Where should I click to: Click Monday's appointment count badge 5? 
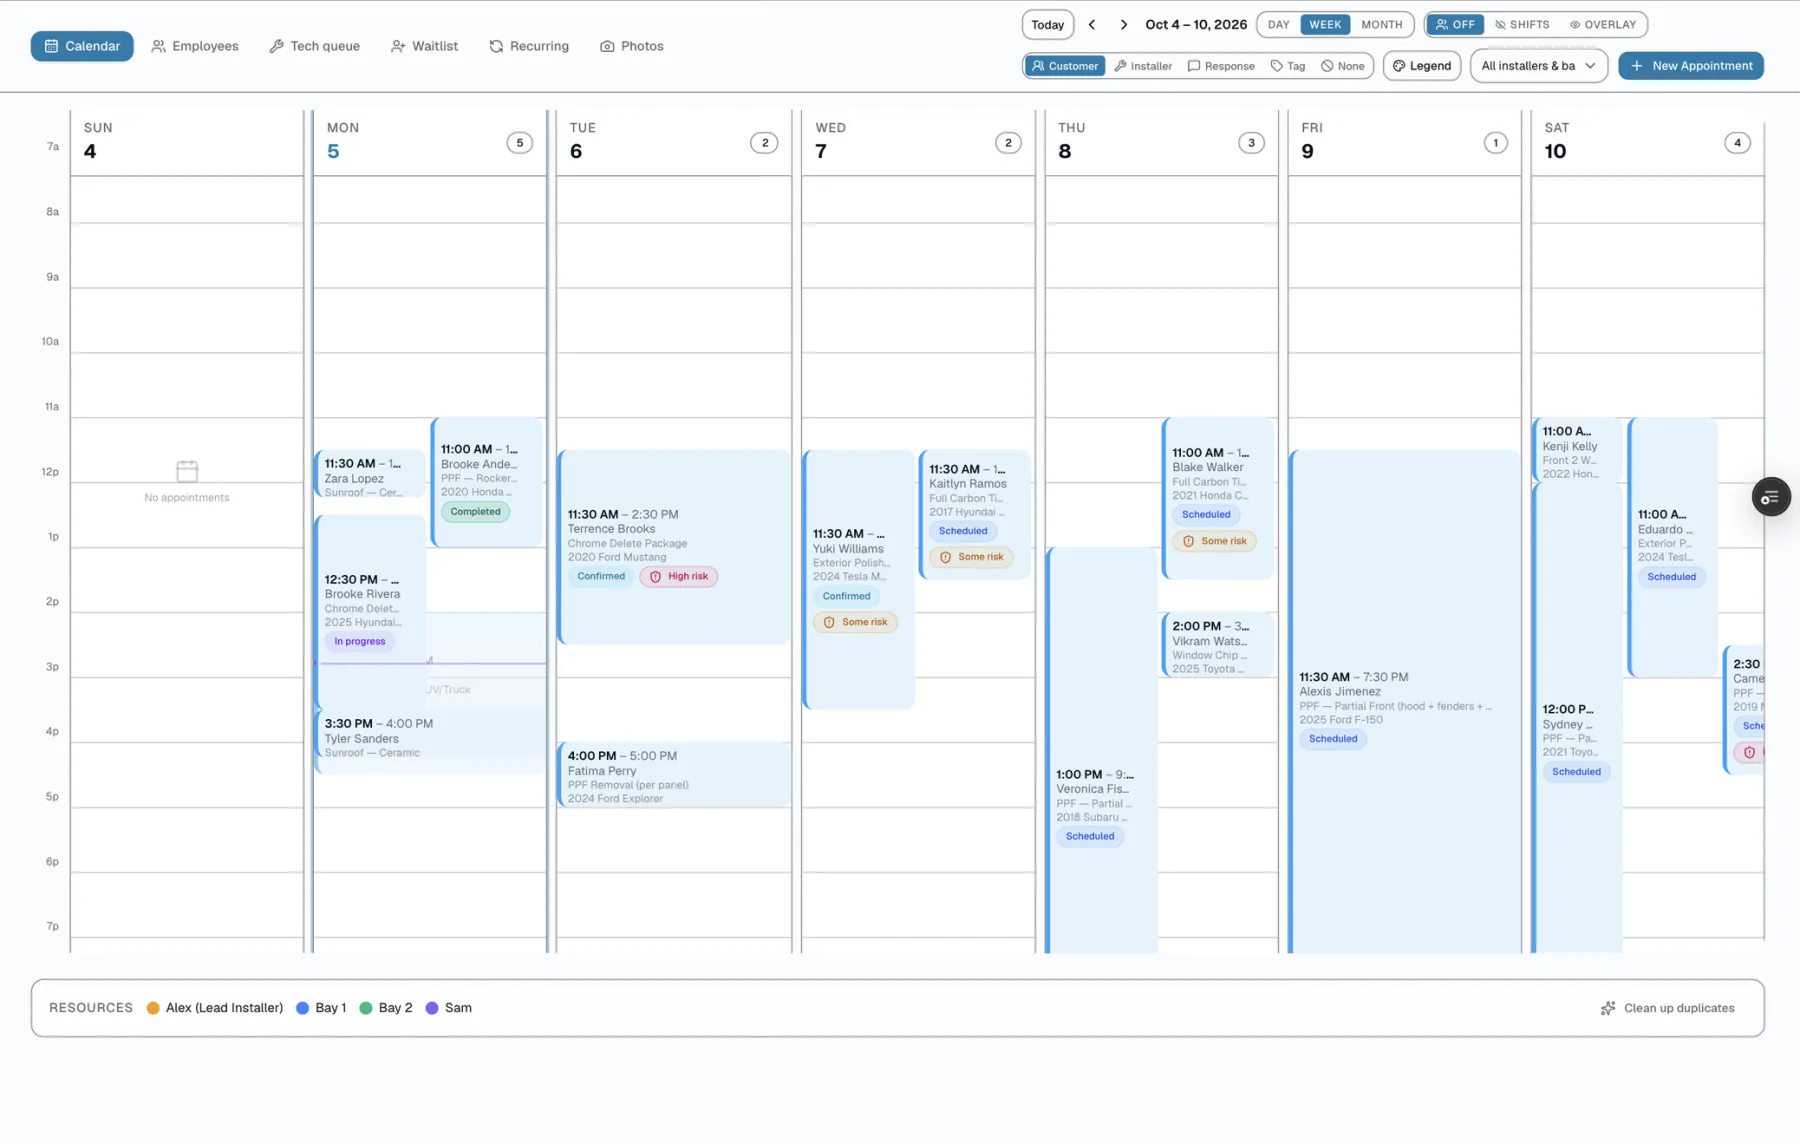point(519,143)
